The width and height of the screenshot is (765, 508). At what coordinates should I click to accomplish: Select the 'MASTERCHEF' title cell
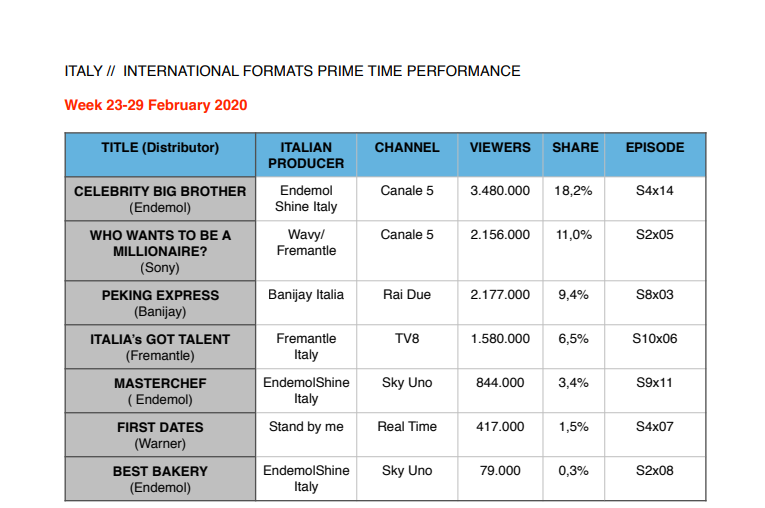[x=160, y=390]
